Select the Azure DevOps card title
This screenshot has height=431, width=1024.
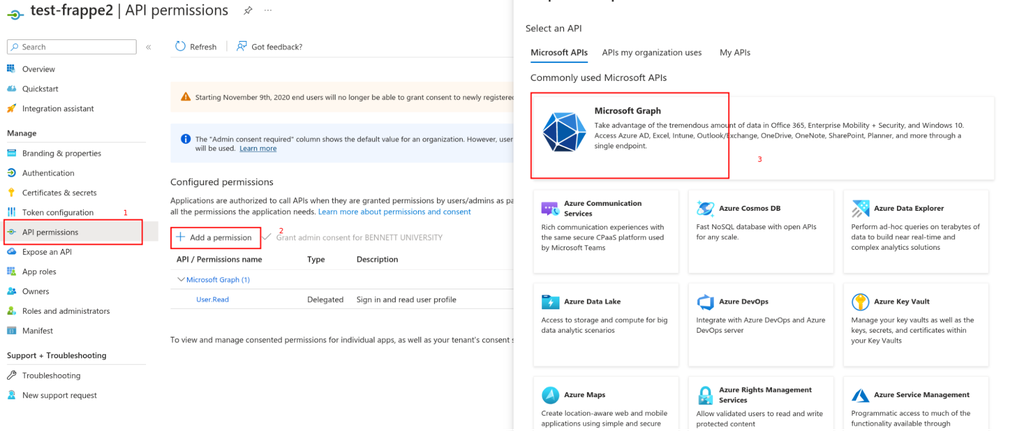click(744, 302)
